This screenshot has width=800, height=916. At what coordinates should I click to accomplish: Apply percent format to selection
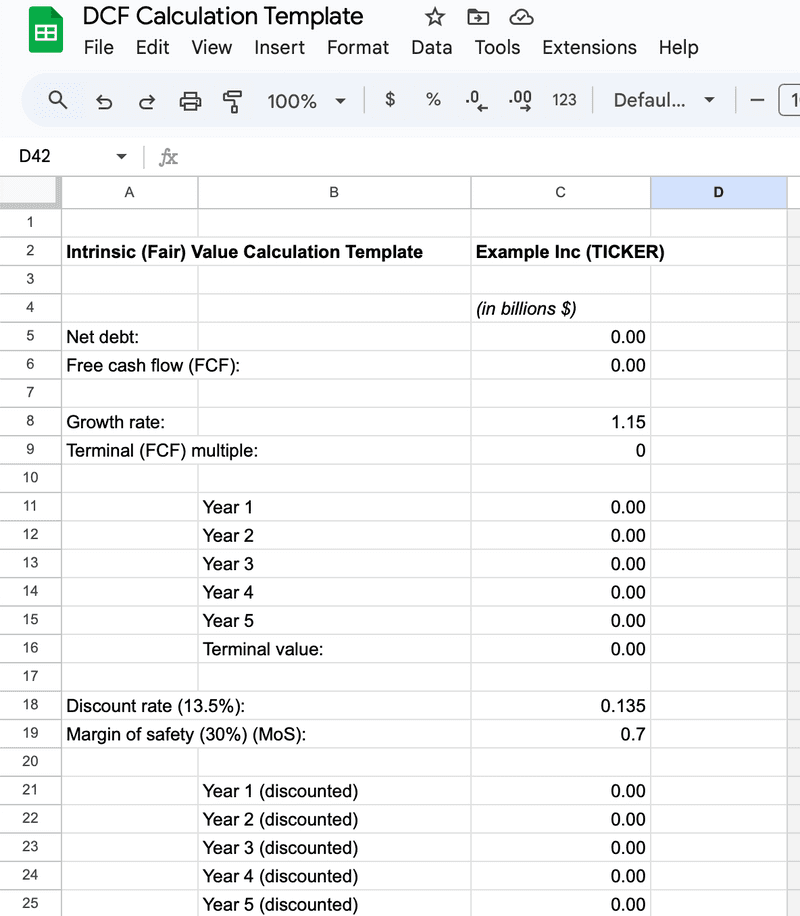[433, 100]
